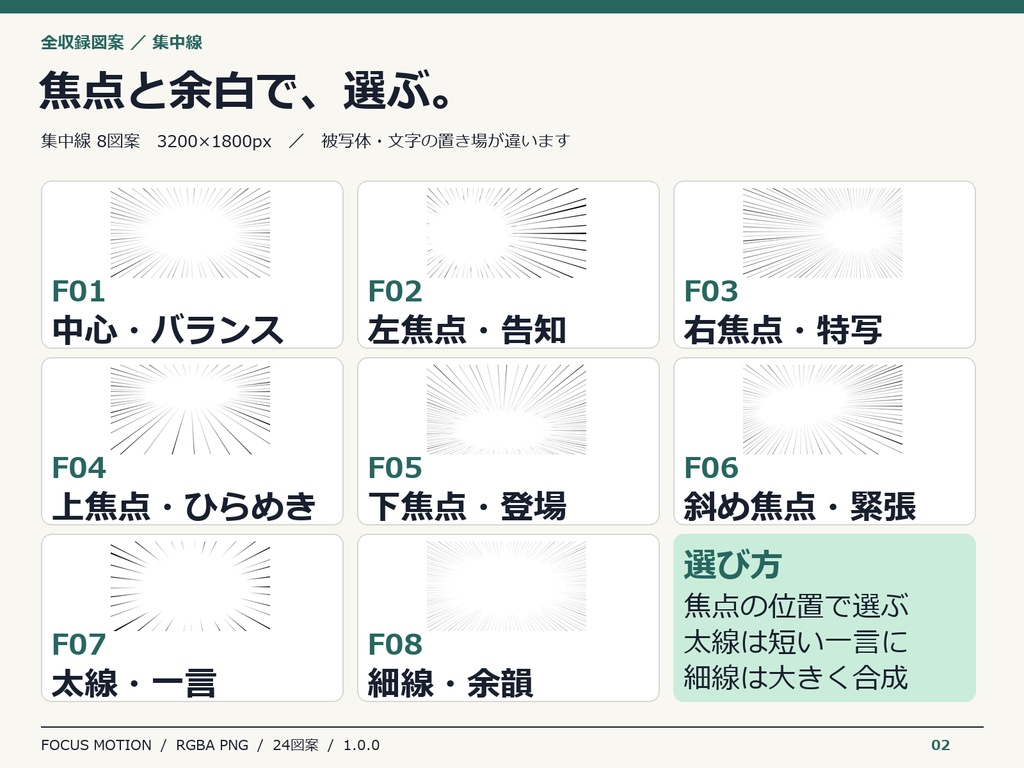Click the caption 右焦点・特写
Image resolution: width=1024 pixels, height=768 pixels.
tap(783, 330)
